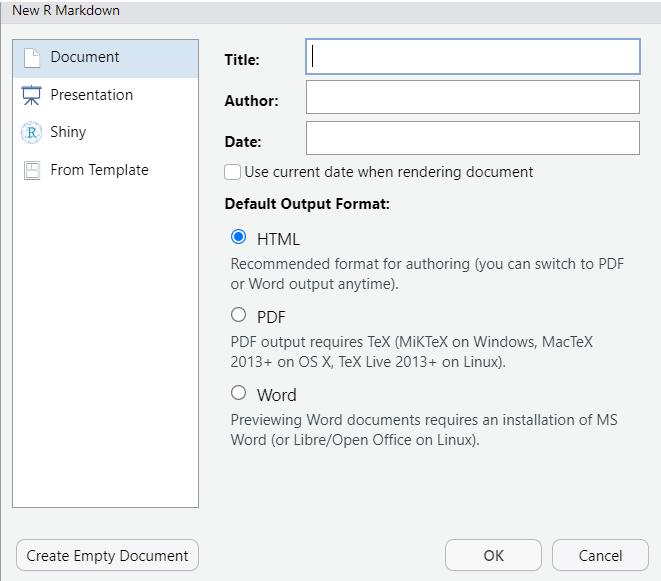The width and height of the screenshot is (661, 581).
Task: Choose the Shiny entry label
Action: pos(68,132)
